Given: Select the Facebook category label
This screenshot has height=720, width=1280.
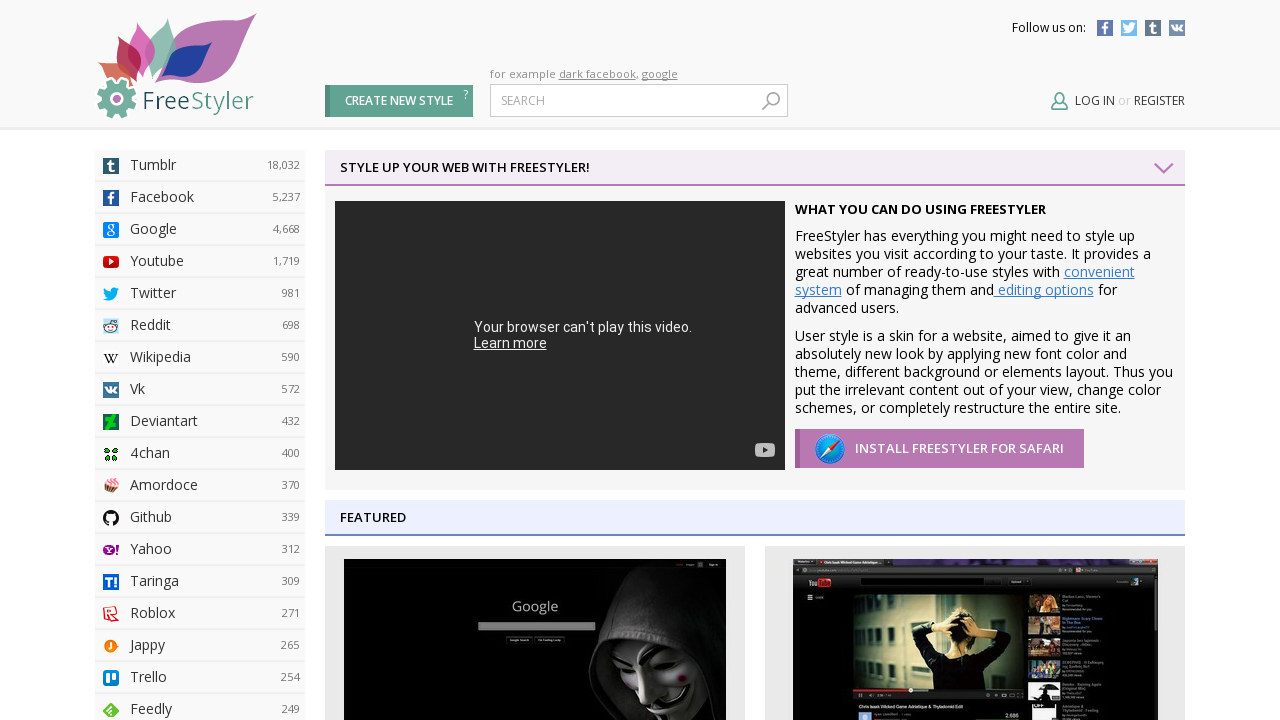Looking at the screenshot, I should pyautogui.click(x=162, y=197).
